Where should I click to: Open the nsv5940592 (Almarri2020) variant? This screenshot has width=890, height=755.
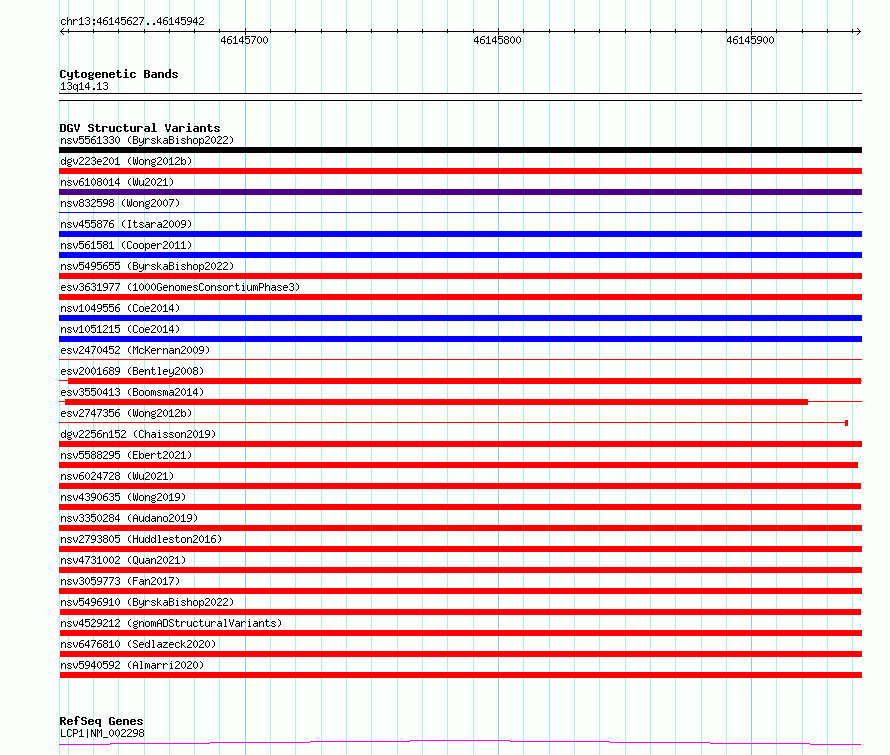pyautogui.click(x=132, y=665)
